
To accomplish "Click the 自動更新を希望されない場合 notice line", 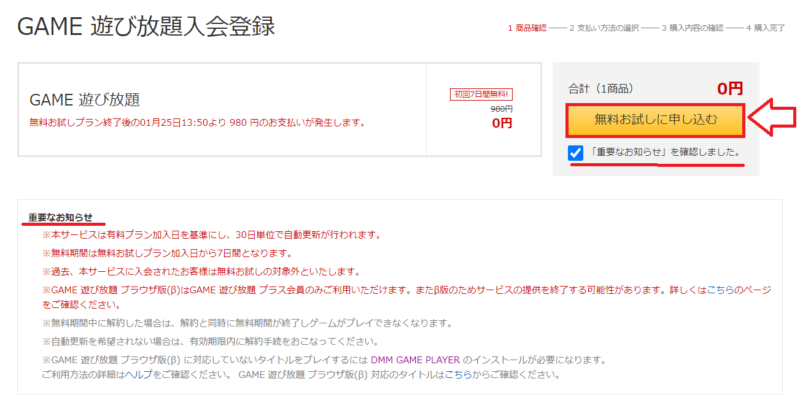I will (210, 342).
